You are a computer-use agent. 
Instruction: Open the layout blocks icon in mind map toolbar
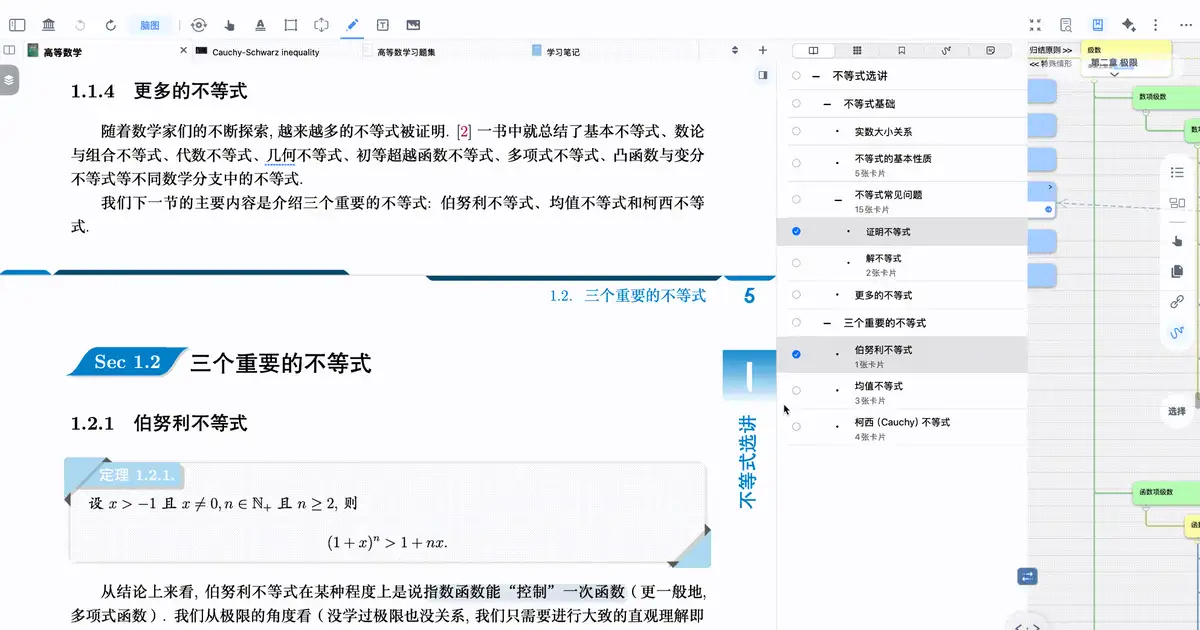coord(1177,204)
